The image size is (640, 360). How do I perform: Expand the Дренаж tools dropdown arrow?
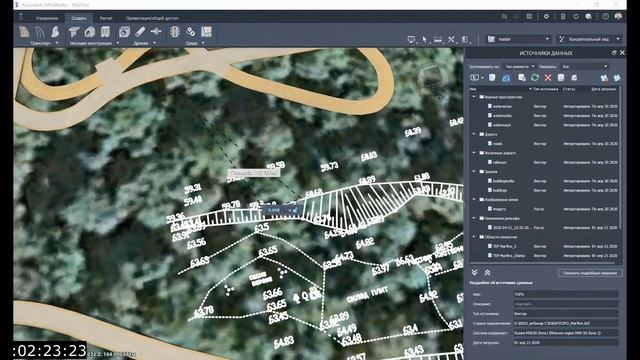click(x=154, y=43)
